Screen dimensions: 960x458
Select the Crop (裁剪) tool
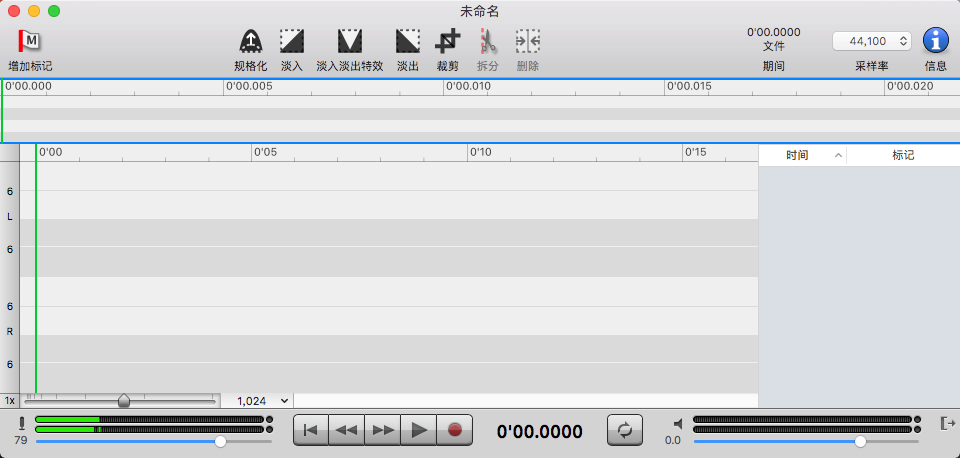tap(448, 41)
